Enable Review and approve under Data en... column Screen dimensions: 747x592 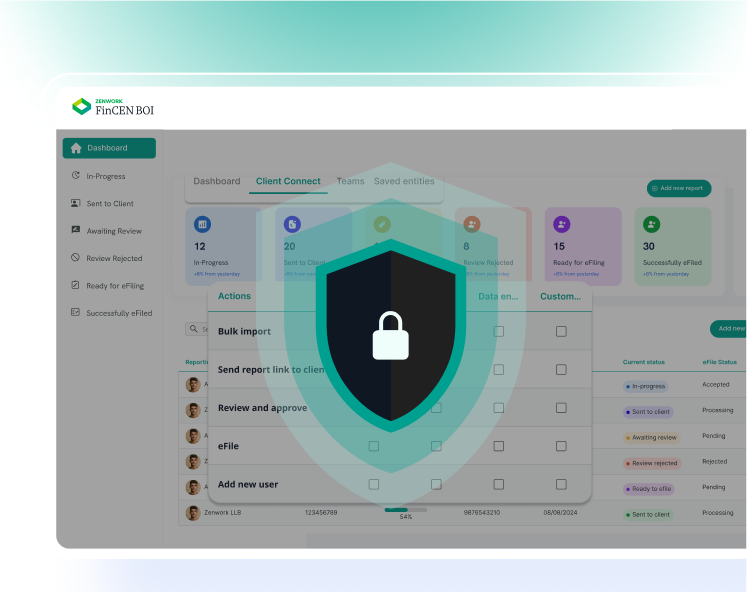pos(499,408)
